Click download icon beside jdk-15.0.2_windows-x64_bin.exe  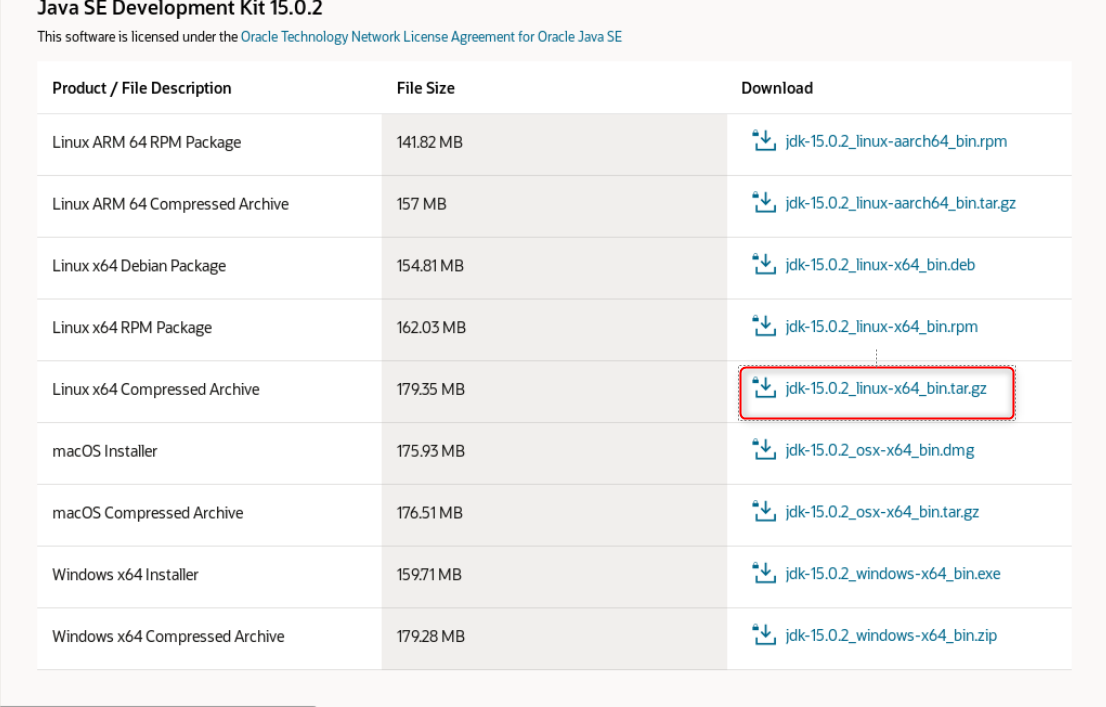(x=764, y=573)
